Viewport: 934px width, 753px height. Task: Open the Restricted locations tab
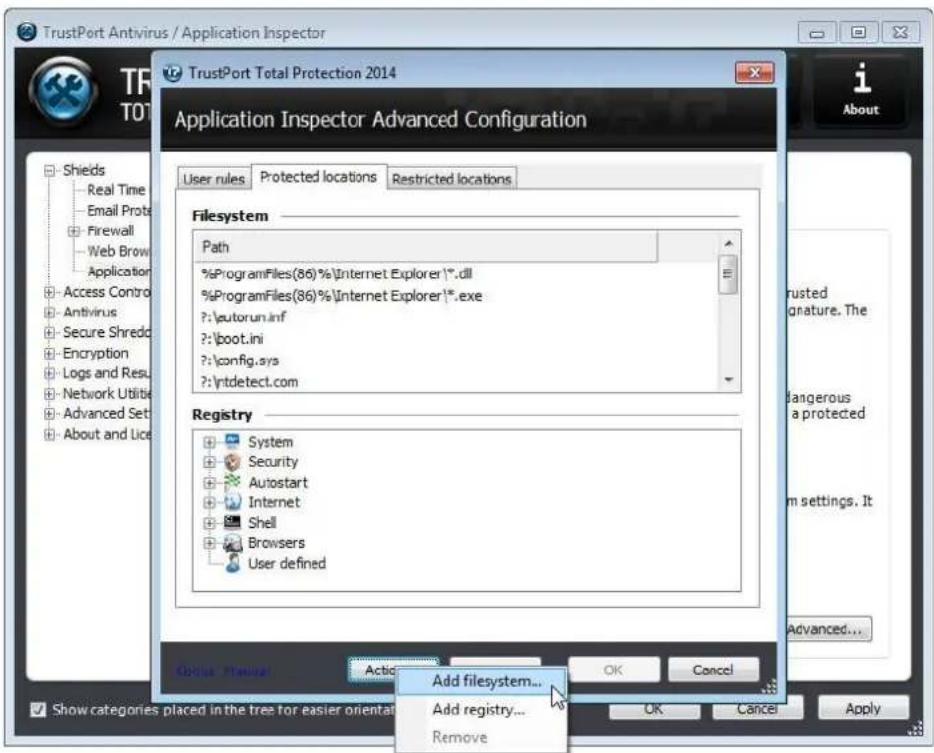(x=452, y=179)
